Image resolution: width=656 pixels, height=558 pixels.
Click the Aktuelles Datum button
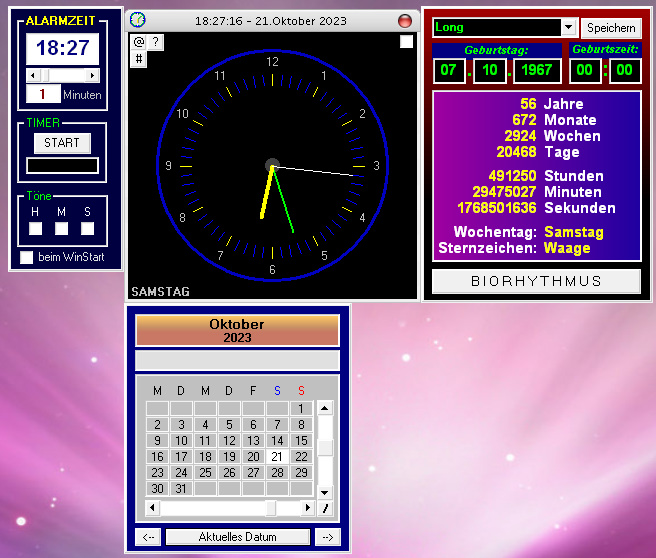[238, 537]
